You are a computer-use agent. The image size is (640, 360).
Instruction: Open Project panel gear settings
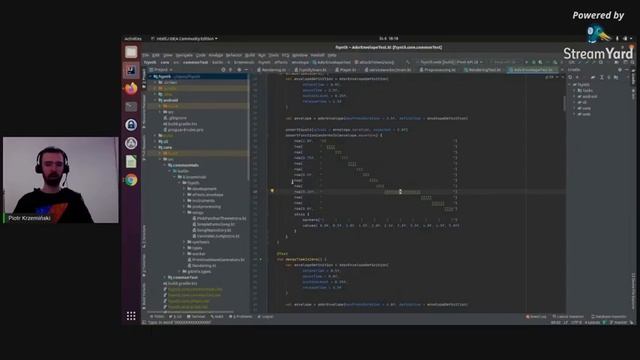pos(239,70)
